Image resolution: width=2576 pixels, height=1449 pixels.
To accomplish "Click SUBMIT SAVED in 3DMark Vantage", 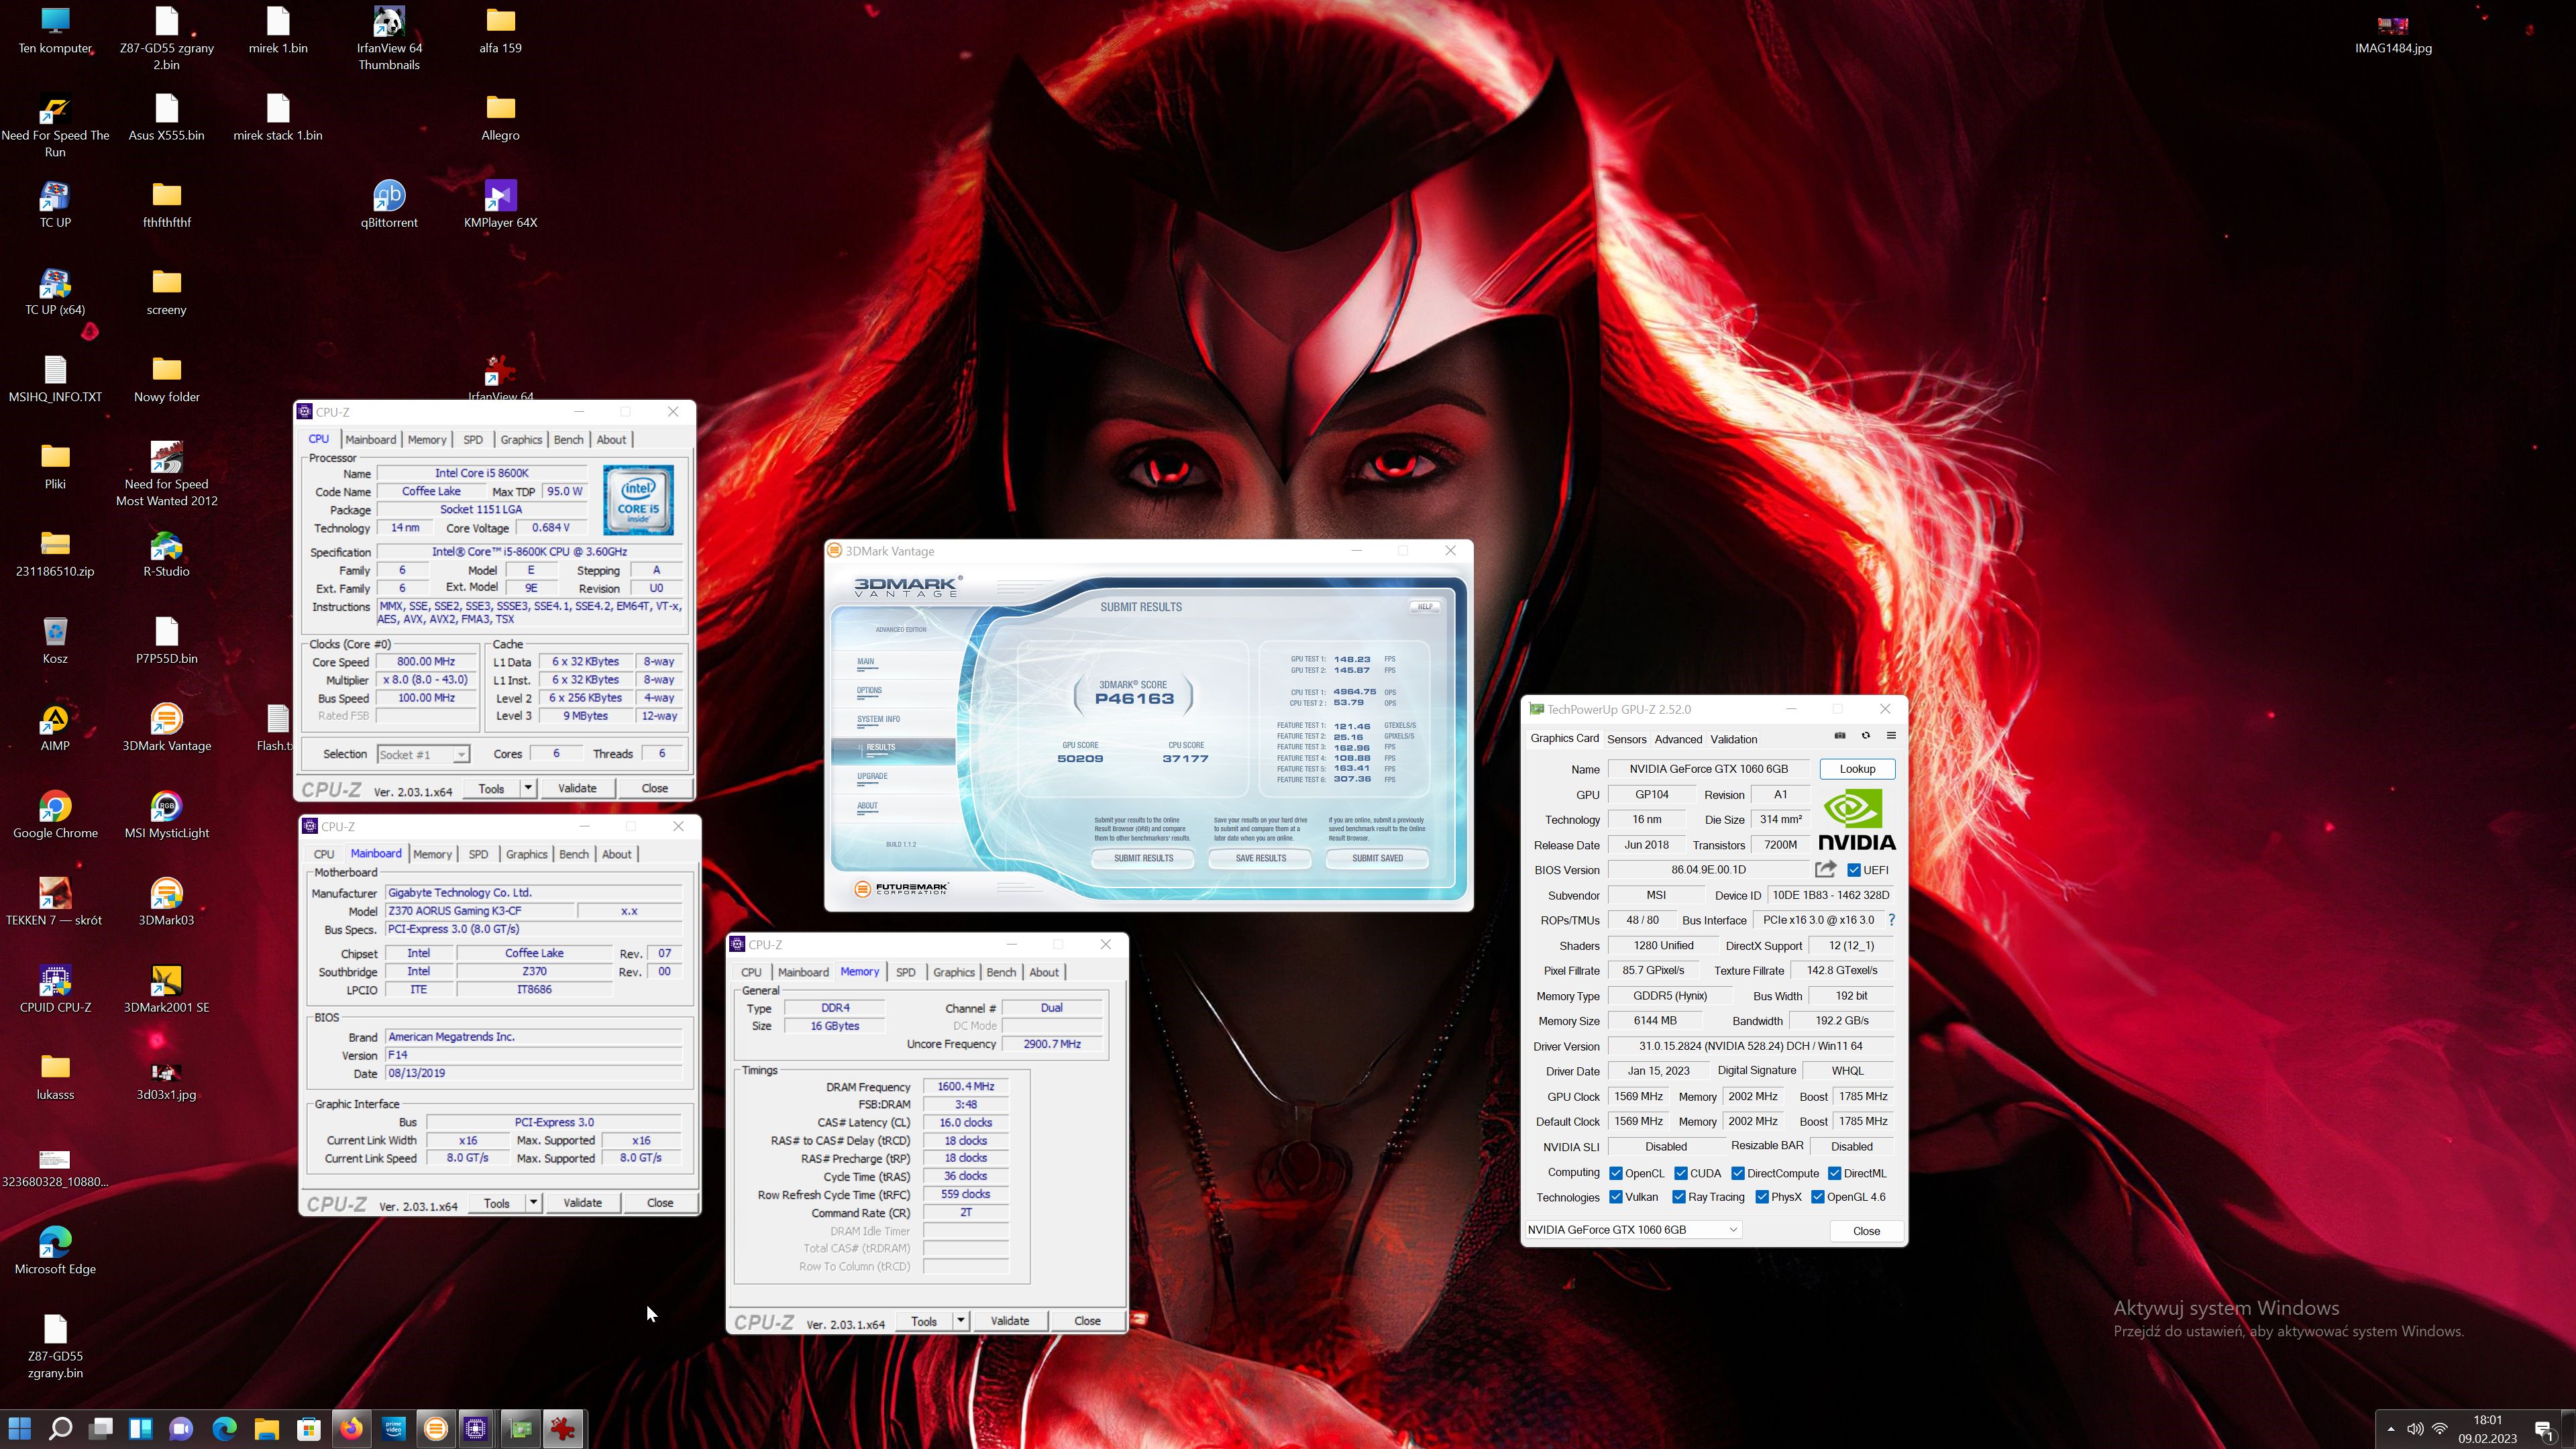I will pyautogui.click(x=1377, y=858).
